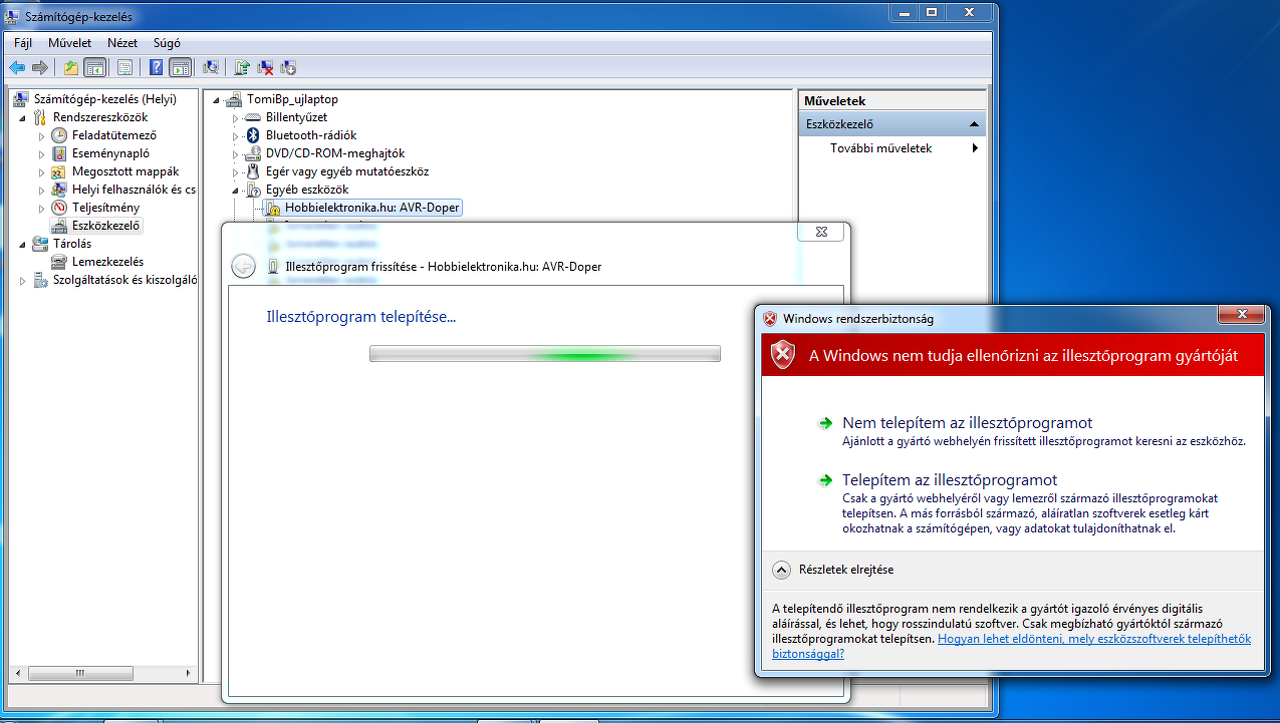Click the driver installation progress bar
Screen dimensions: 1280x723
[545, 354]
